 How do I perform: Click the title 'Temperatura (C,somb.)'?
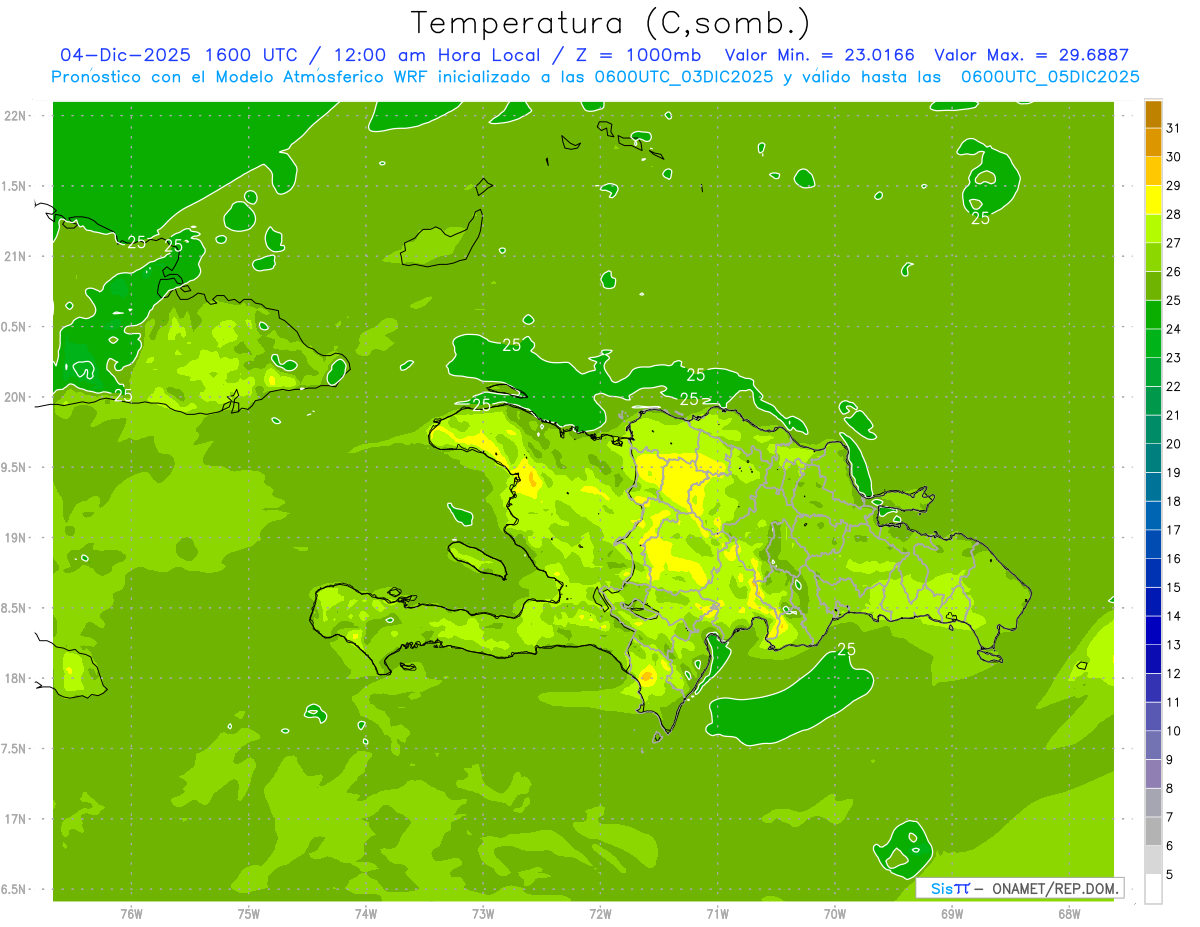click(x=611, y=23)
